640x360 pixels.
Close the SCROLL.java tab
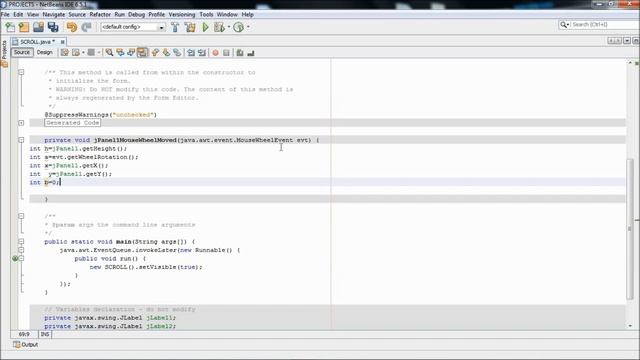coord(62,42)
